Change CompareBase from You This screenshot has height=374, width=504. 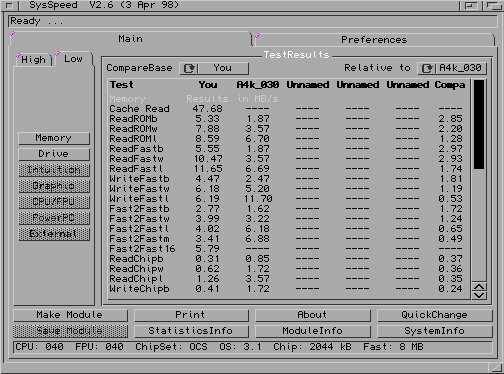214,68
